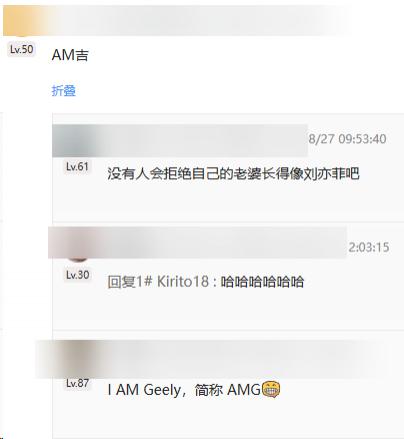Click the I AM Geely reply text
The height and width of the screenshot is (439, 404).
pos(184,390)
